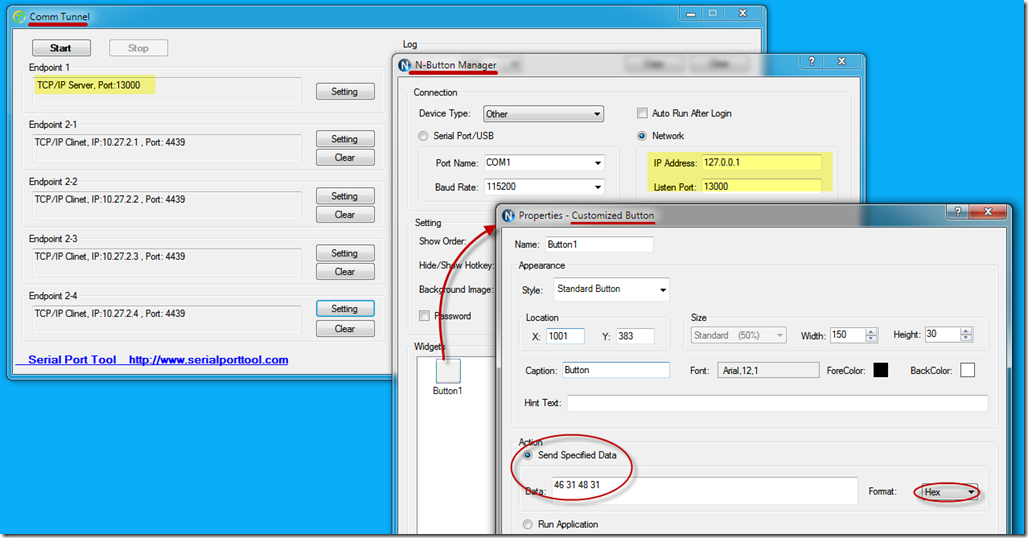Click the text with IP 10.27.2.2

point(109,199)
